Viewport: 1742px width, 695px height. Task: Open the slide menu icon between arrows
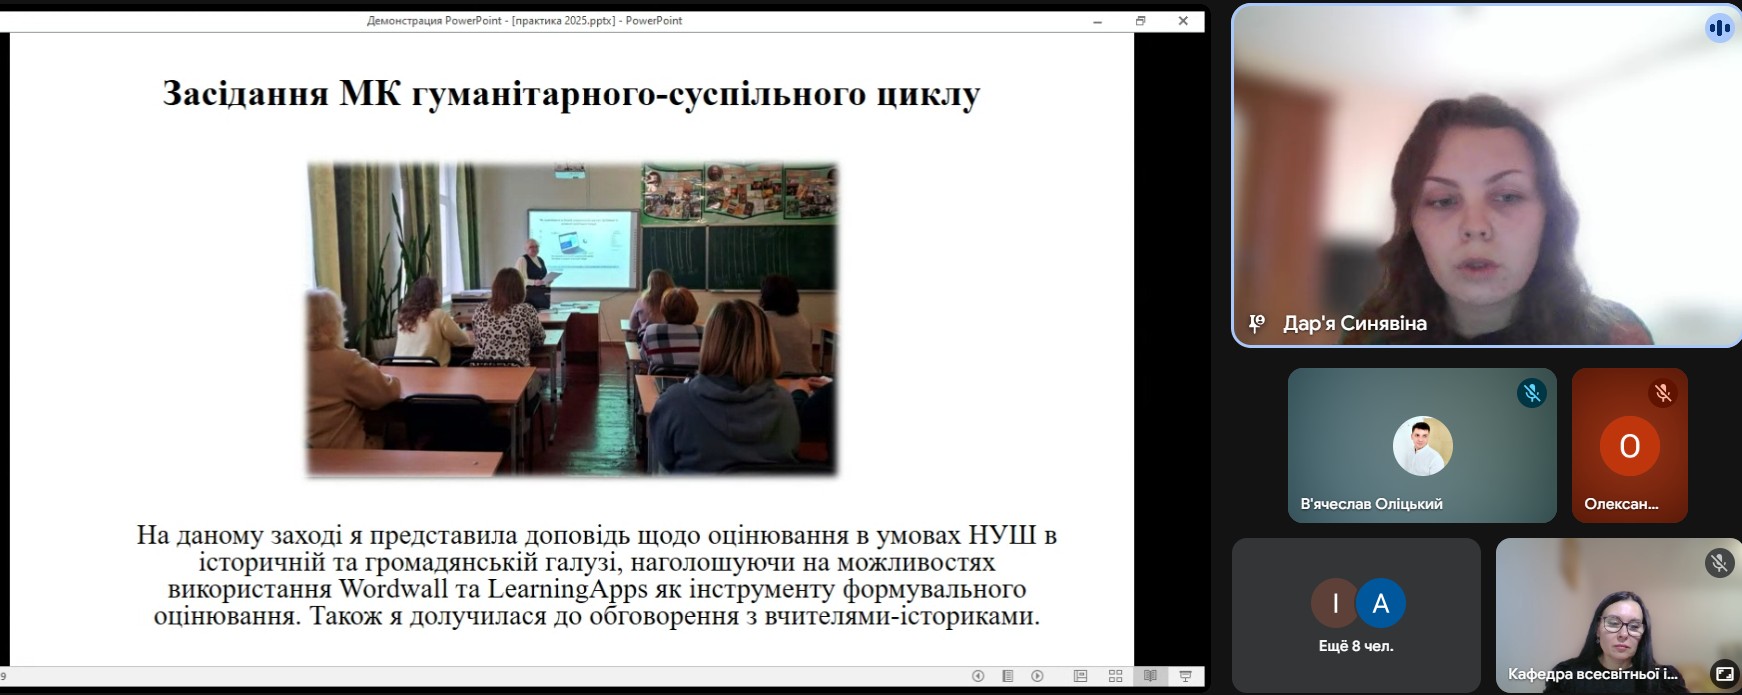click(x=1008, y=676)
